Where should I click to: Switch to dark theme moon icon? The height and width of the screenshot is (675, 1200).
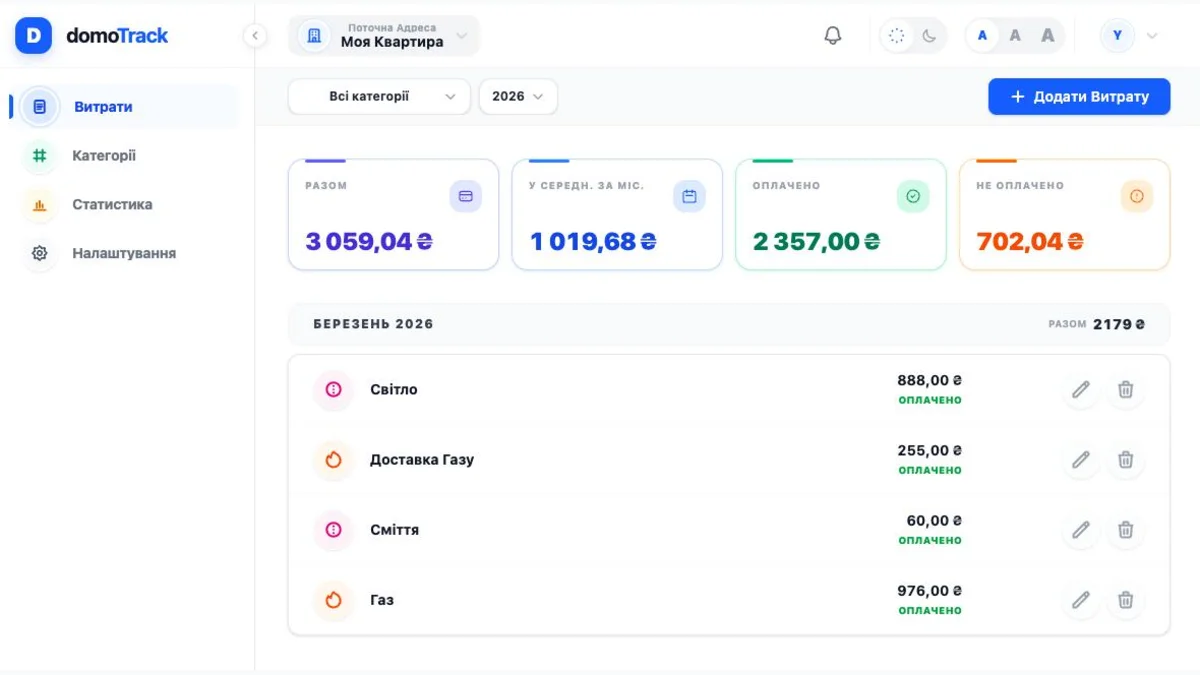coord(929,36)
